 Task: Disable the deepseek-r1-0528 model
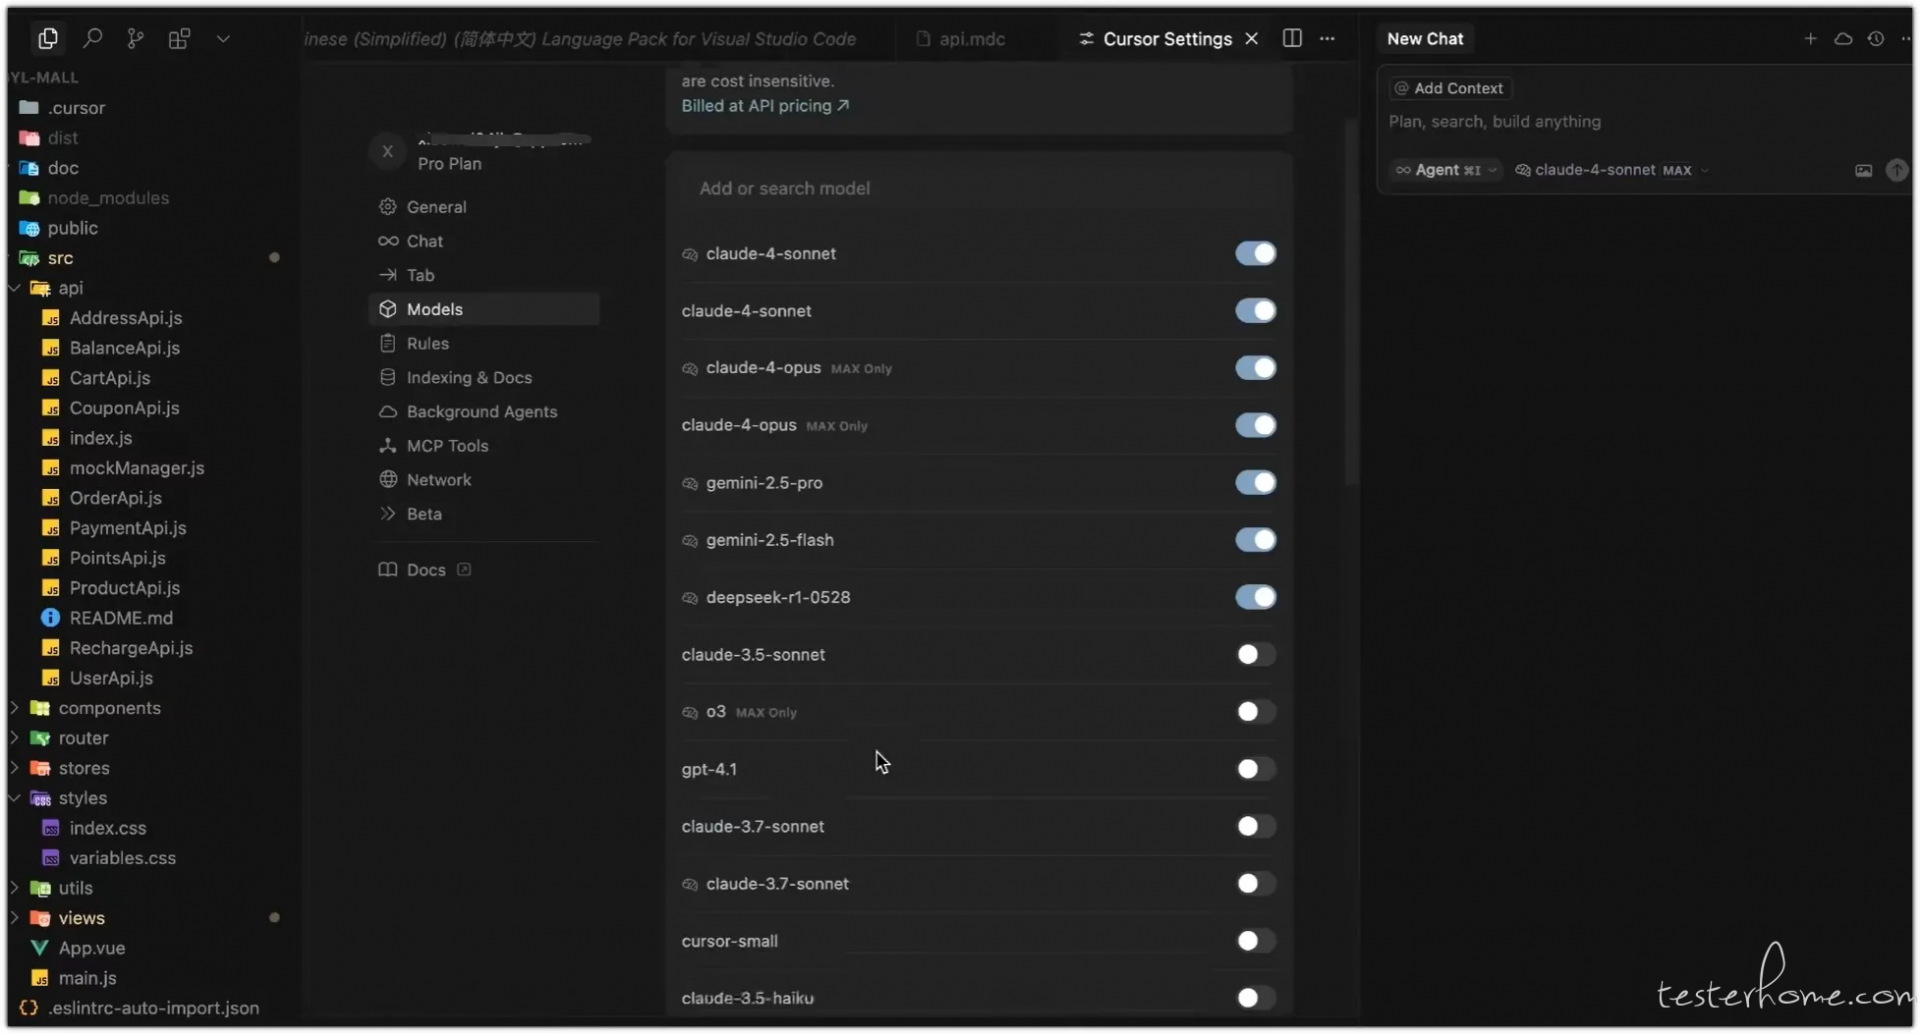coord(1255,597)
